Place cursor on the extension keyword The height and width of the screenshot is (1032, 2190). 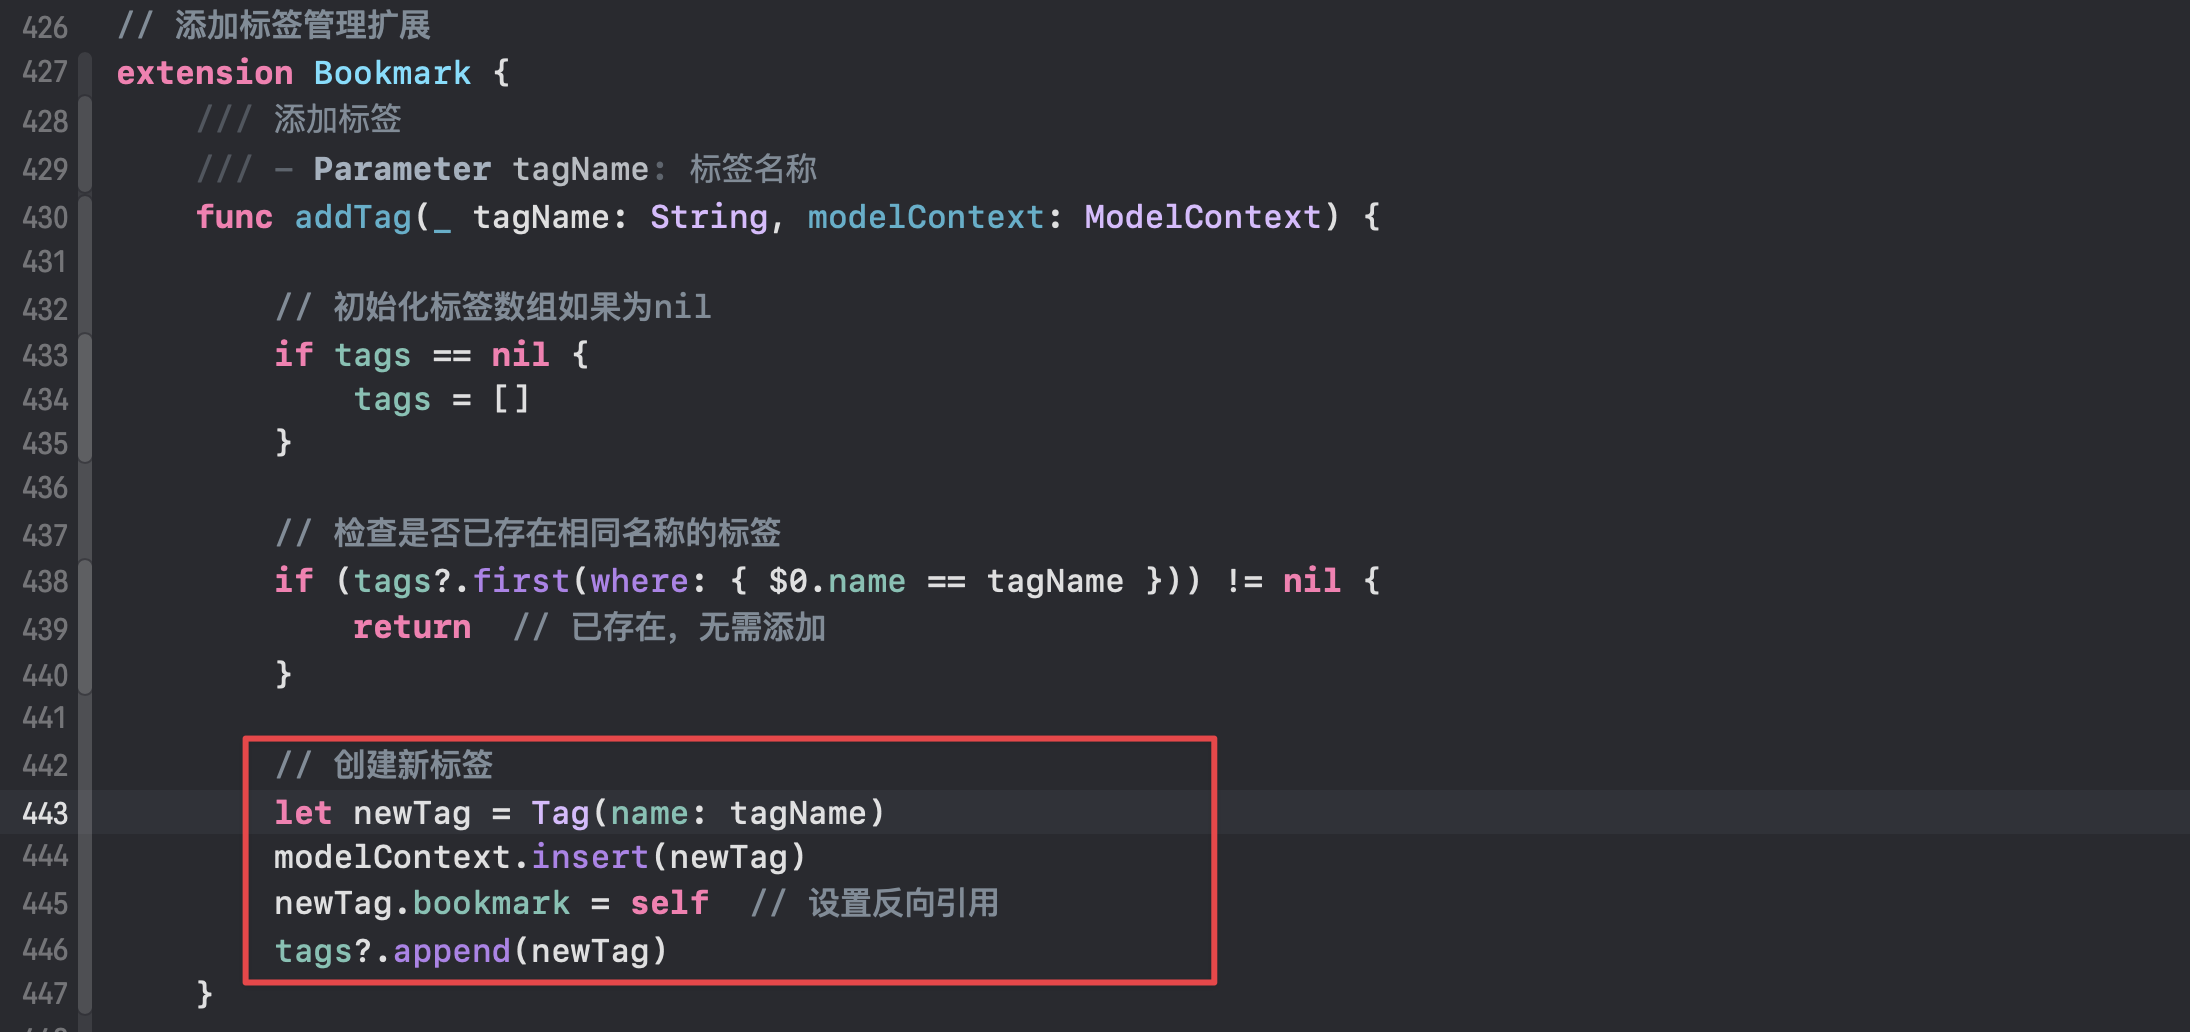tap(205, 72)
